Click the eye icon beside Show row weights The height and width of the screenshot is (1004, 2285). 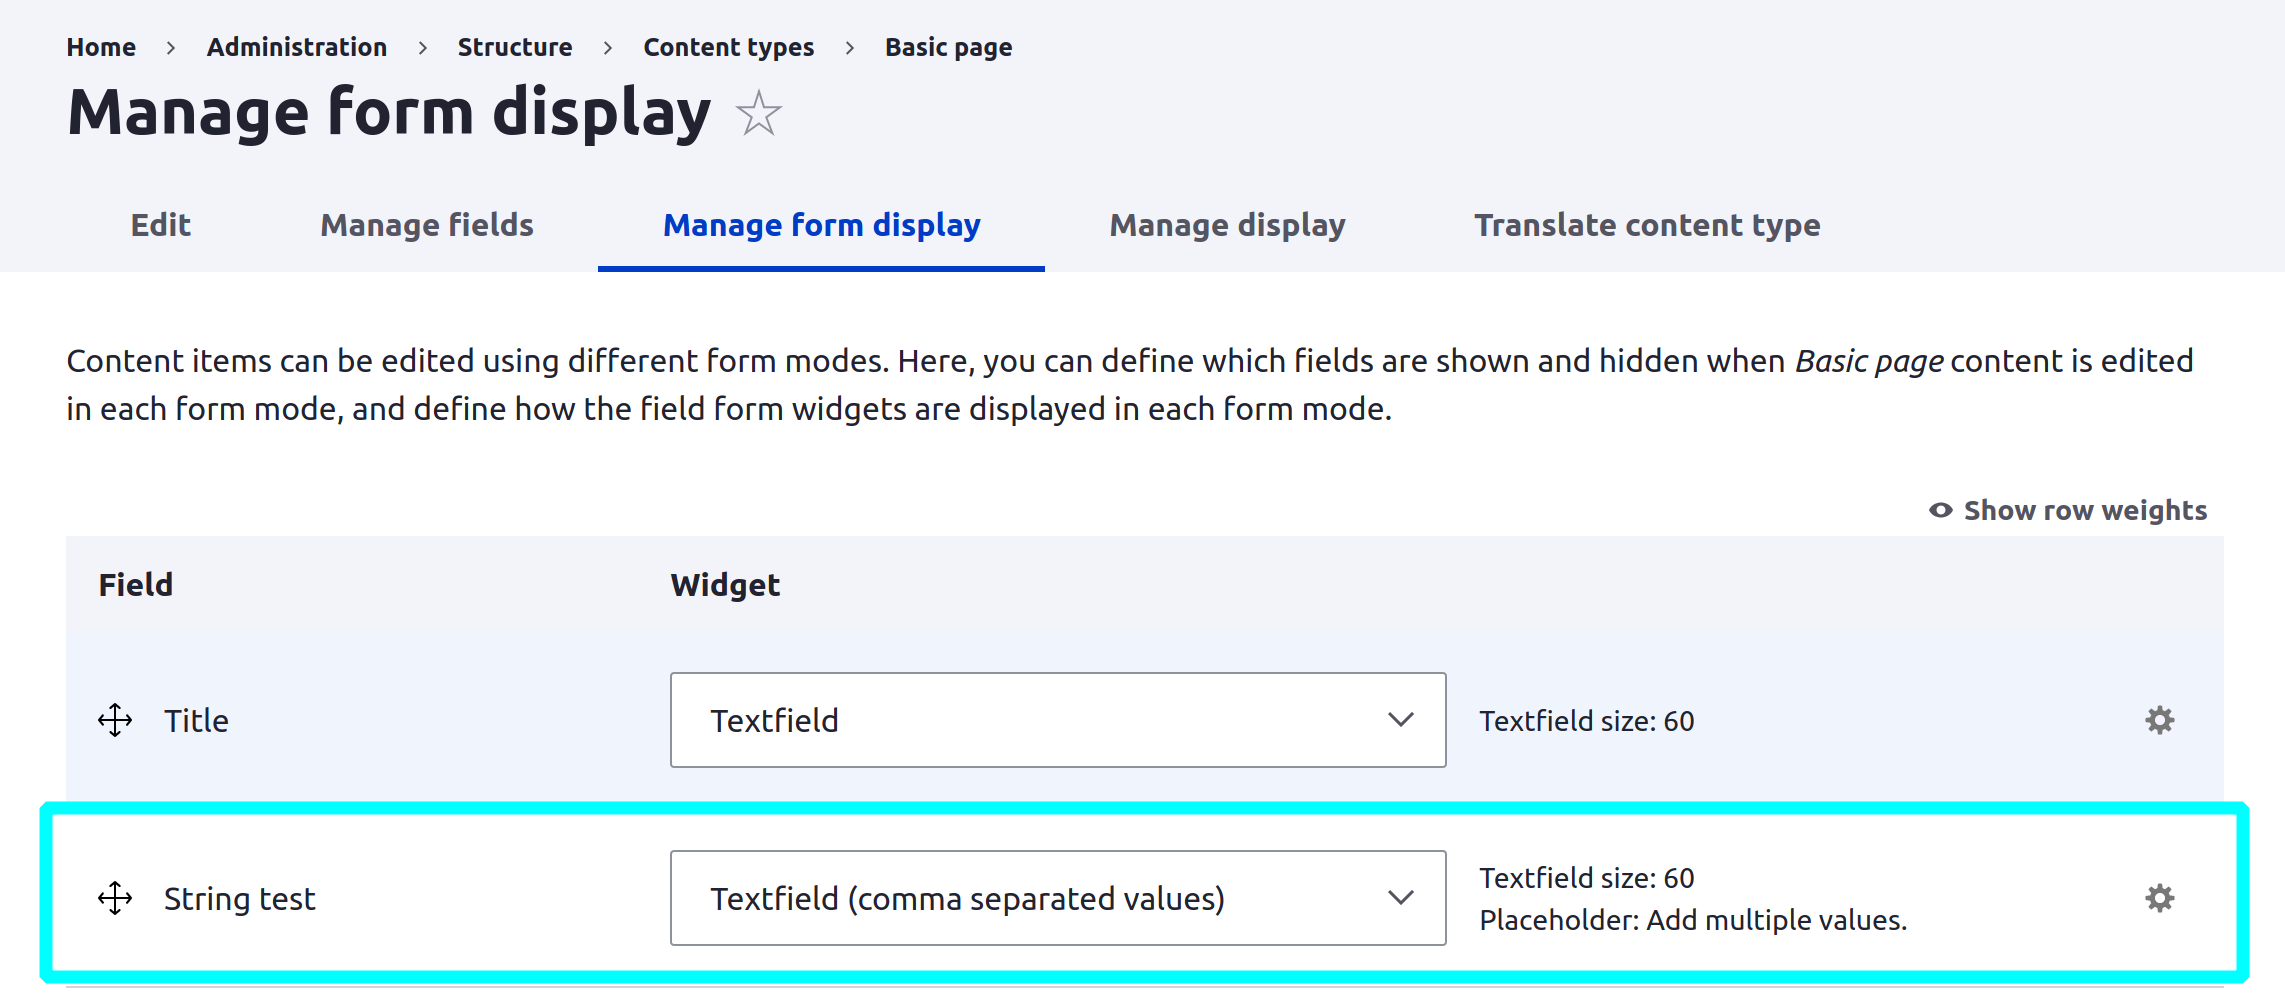(x=1939, y=510)
